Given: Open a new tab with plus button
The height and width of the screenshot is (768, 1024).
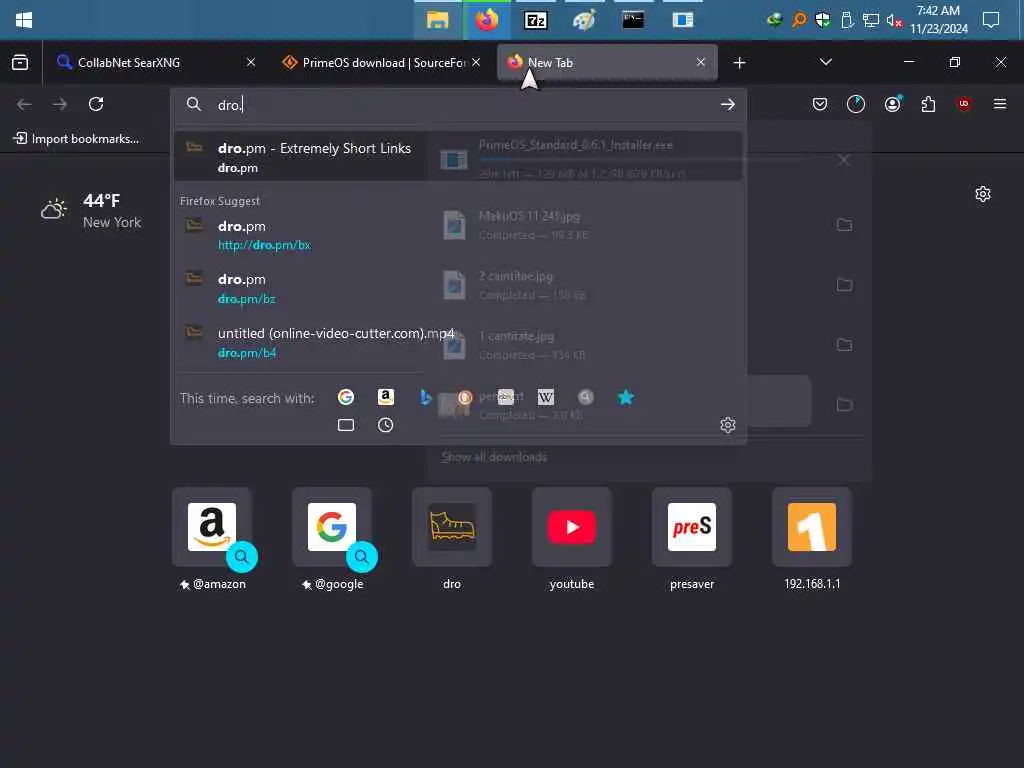Looking at the screenshot, I should point(739,63).
